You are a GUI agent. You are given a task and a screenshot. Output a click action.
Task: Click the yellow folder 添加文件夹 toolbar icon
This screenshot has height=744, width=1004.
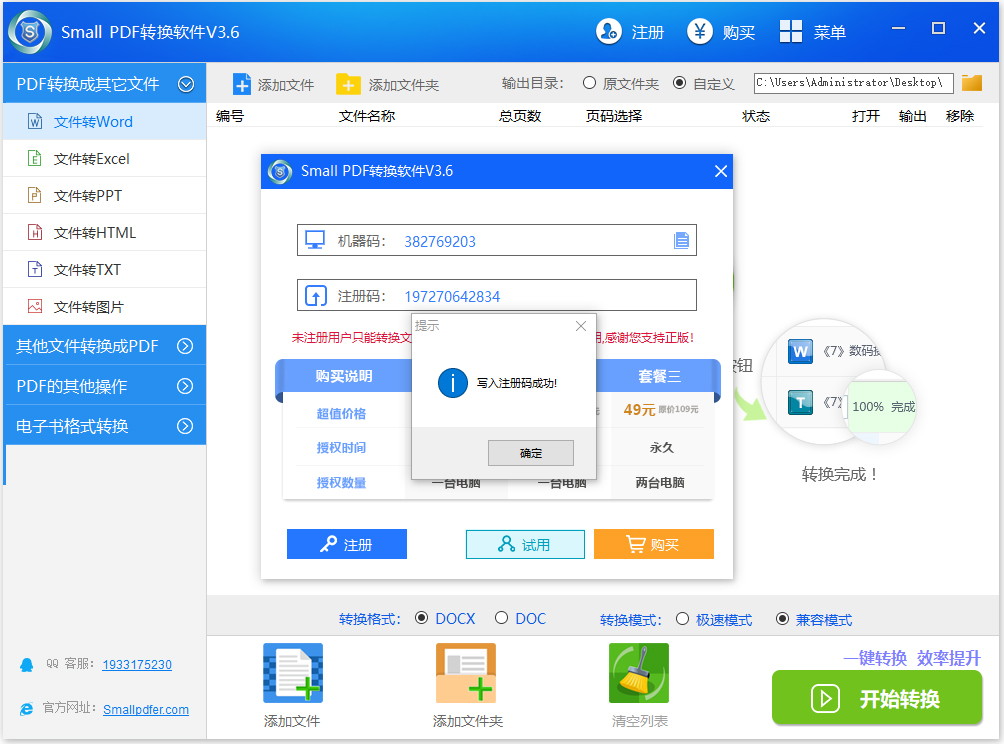pyautogui.click(x=348, y=85)
